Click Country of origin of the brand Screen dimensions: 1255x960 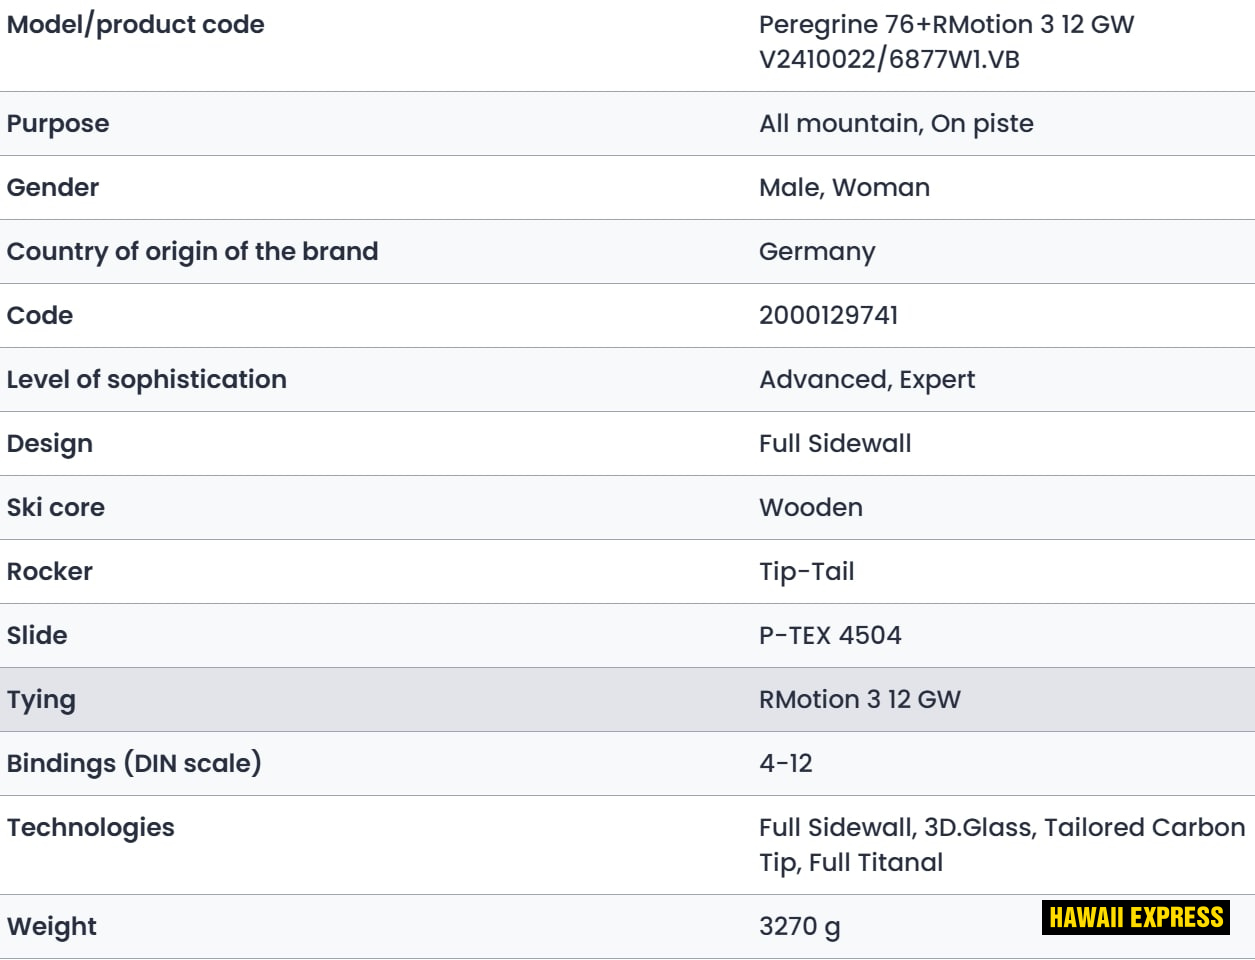(x=192, y=252)
